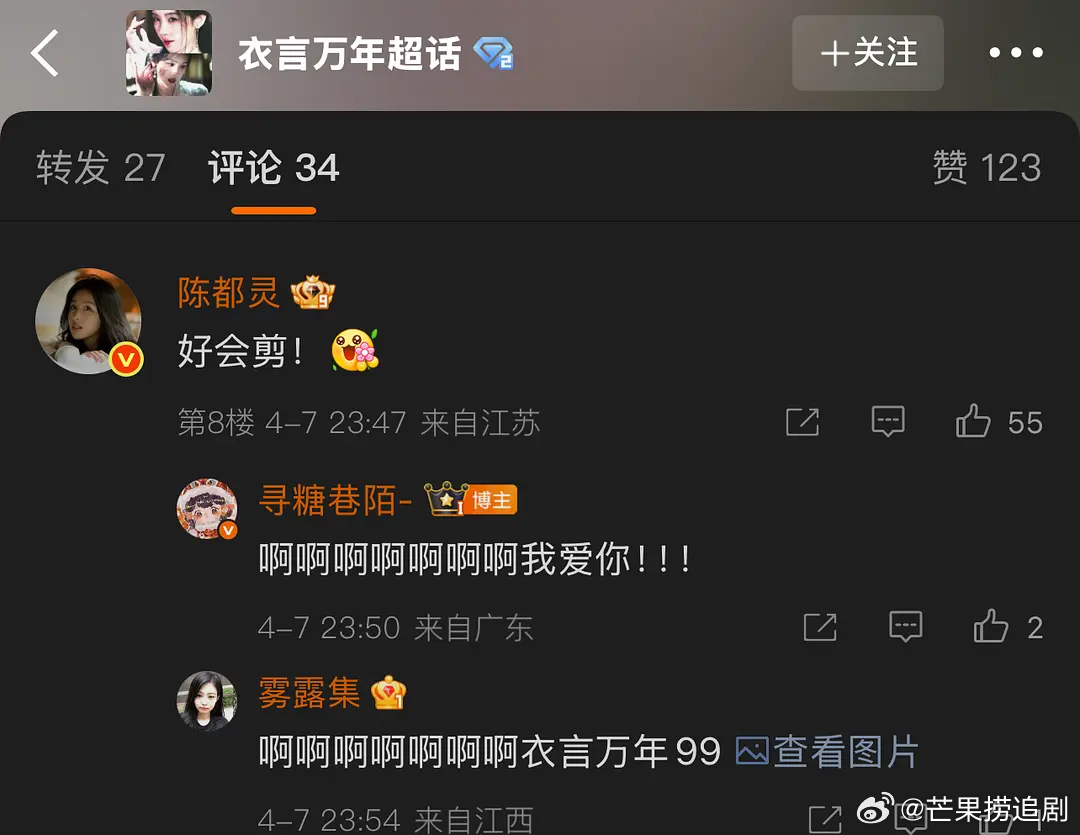Tap the 衣言万年超话 diamond level badge
Screen dimensions: 1080x835
tap(493, 53)
